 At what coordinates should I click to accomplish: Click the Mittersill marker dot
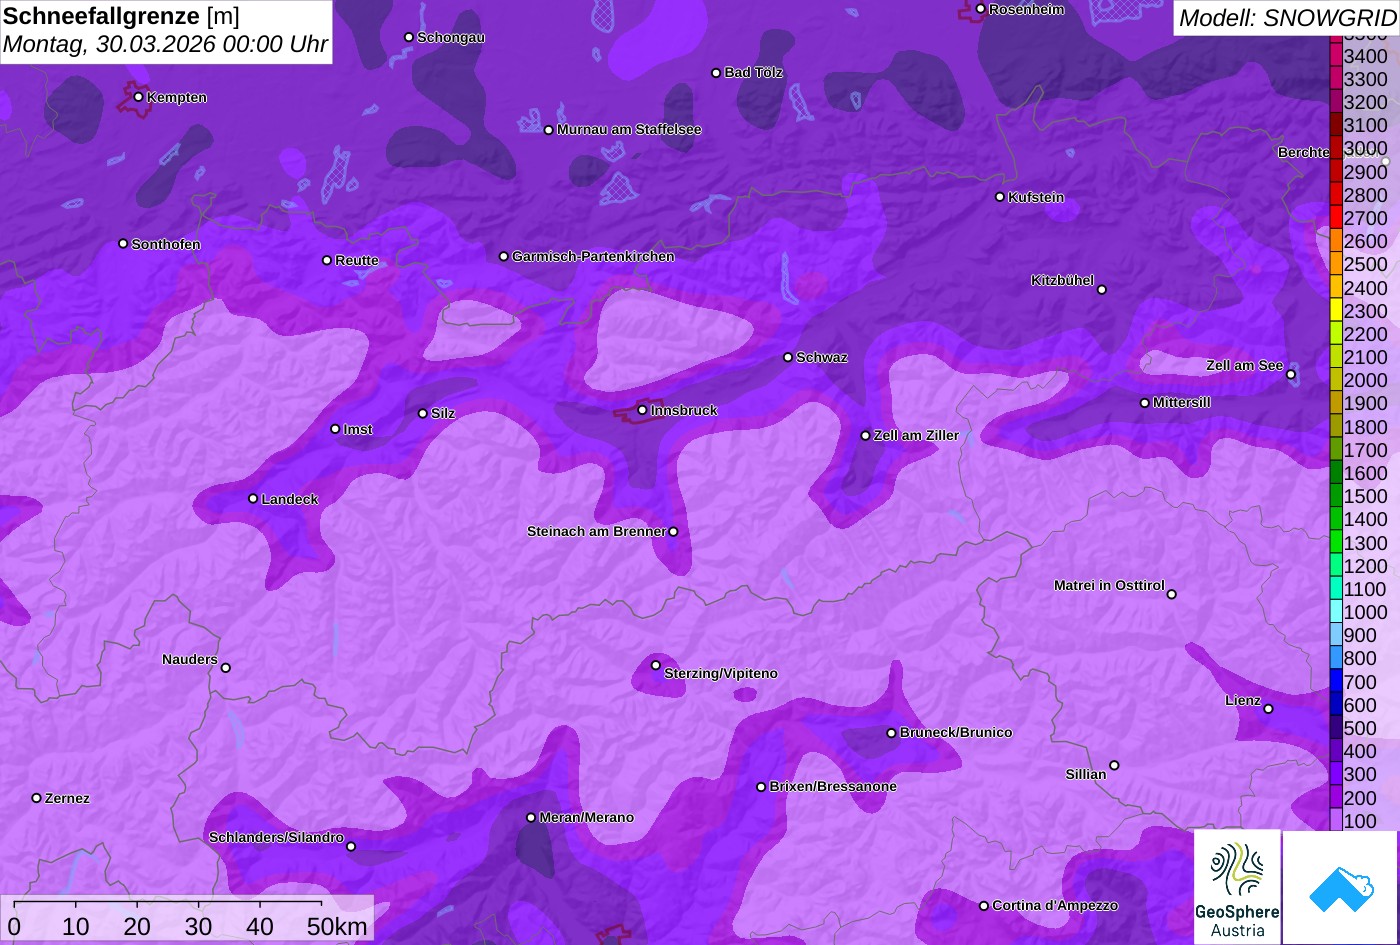click(x=1145, y=403)
